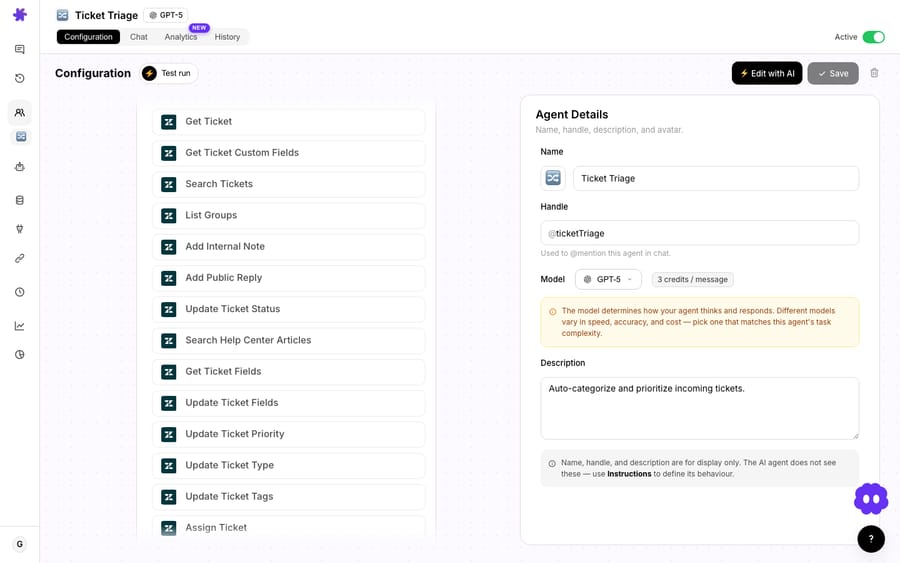This screenshot has width=900, height=563.
Task: Select the Ticket Triage agent sidebar icon
Action: pos(21,137)
